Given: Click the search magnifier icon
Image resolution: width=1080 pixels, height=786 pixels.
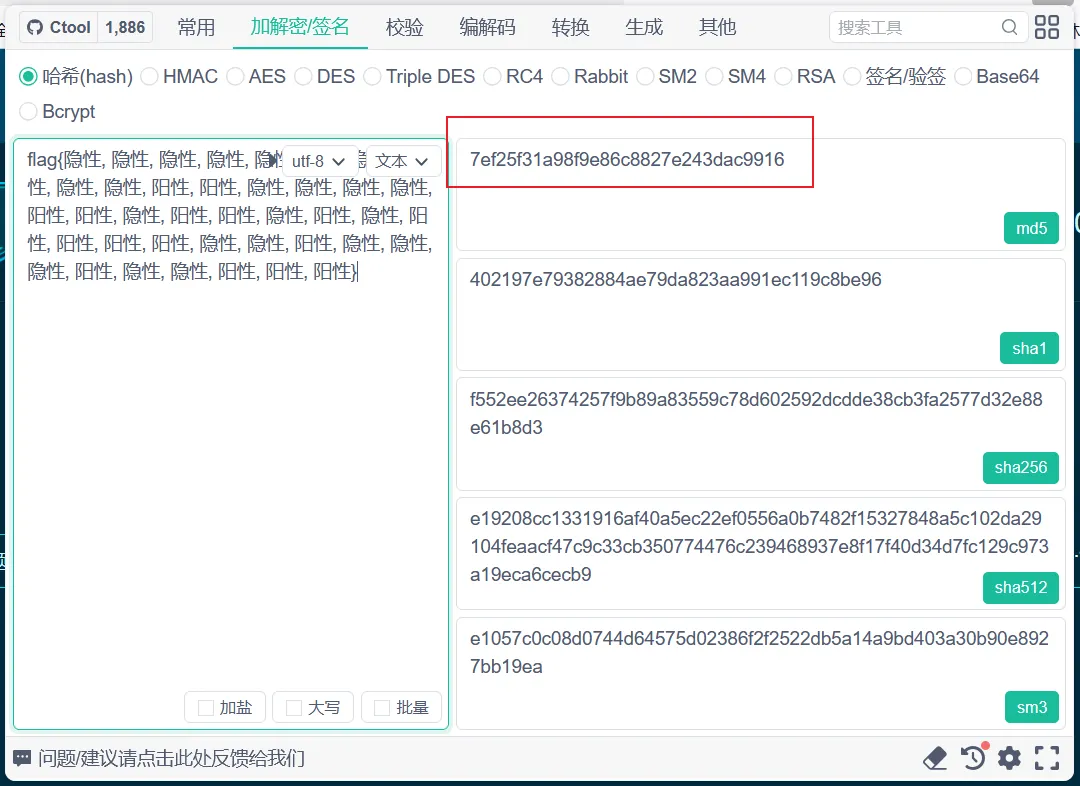Looking at the screenshot, I should [x=1009, y=27].
